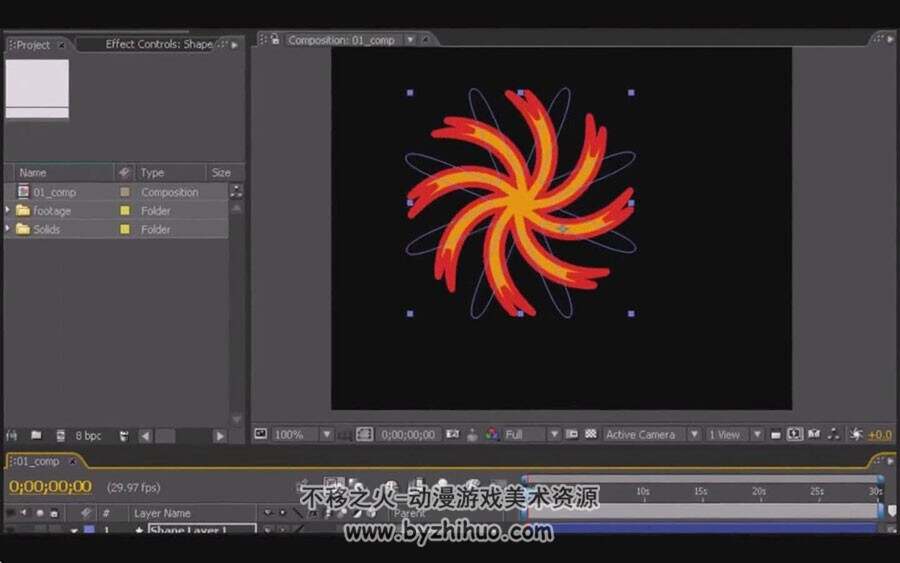Close the 01_comp timeline tab
This screenshot has height=563, width=900.
[x=73, y=461]
